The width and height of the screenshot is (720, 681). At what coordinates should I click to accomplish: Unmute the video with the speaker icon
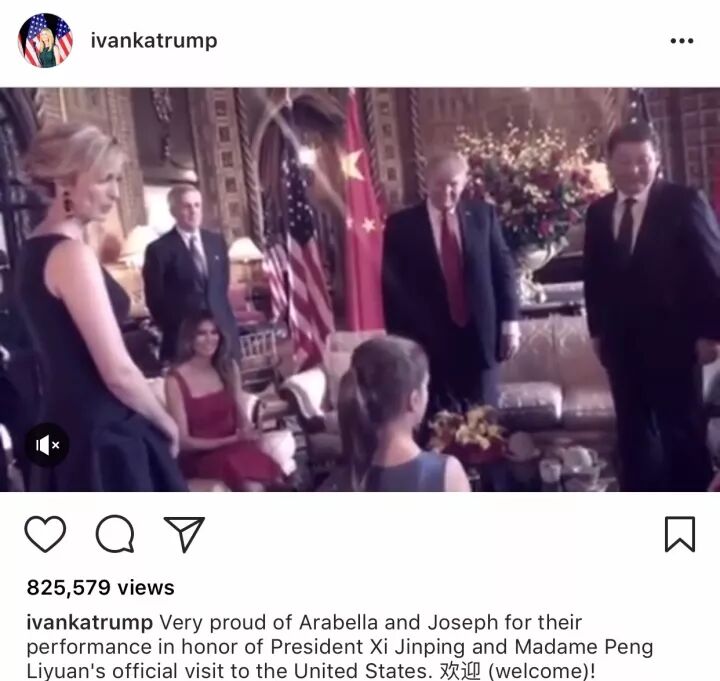pos(47,445)
